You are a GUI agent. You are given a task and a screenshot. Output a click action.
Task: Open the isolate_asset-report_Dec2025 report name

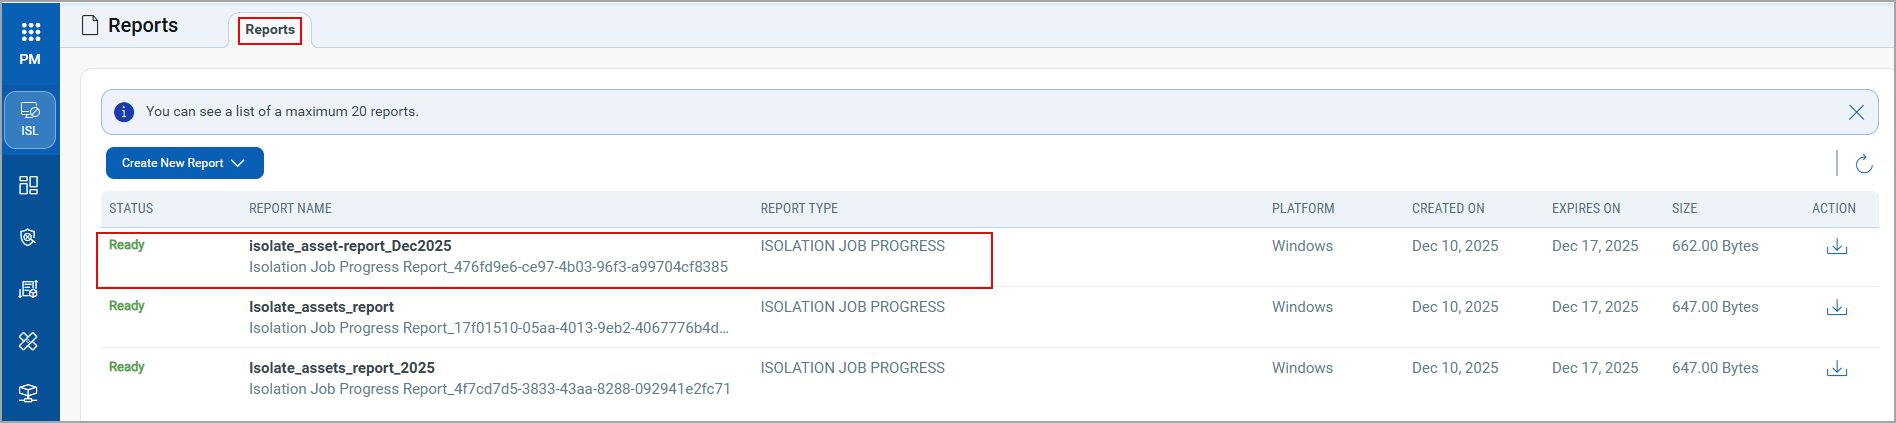(350, 246)
